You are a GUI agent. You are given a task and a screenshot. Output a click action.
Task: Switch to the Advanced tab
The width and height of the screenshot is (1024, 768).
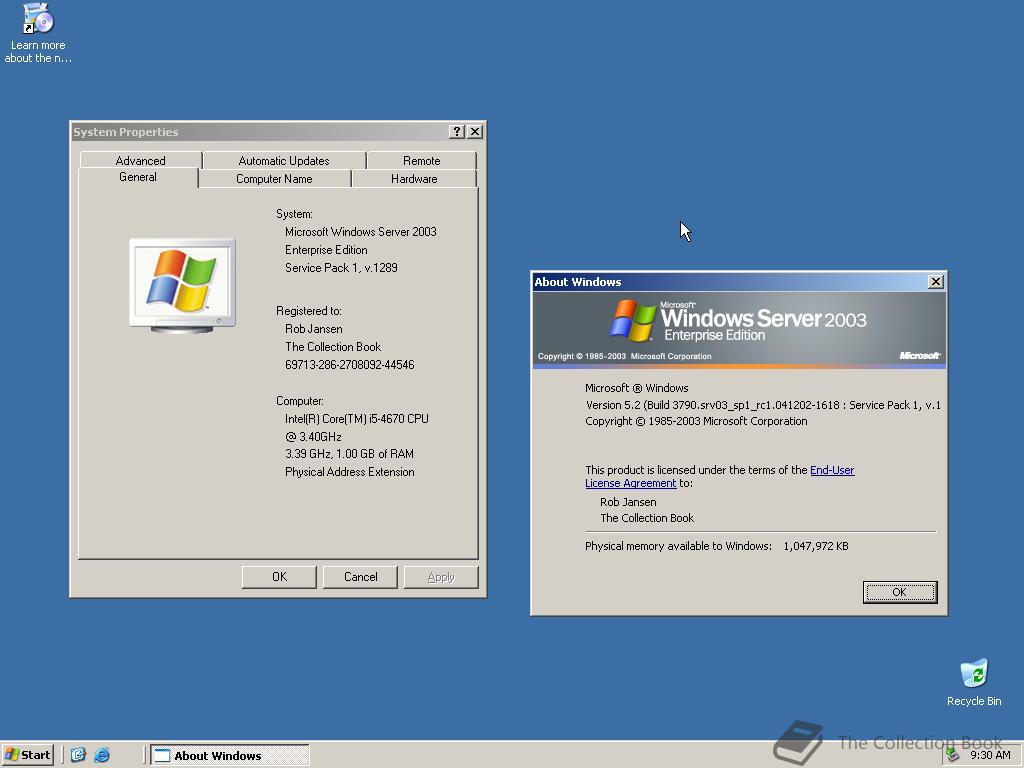[x=140, y=161]
